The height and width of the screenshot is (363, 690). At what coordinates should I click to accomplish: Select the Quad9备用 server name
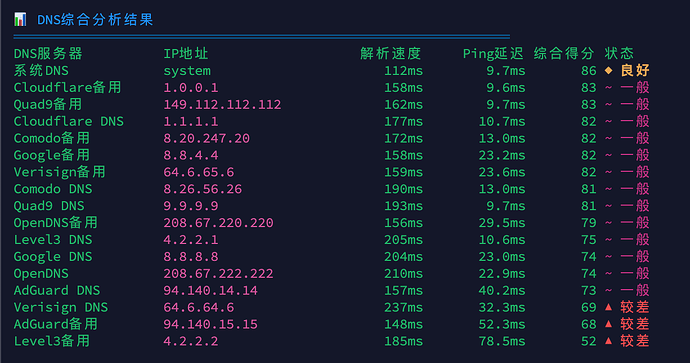(48, 104)
